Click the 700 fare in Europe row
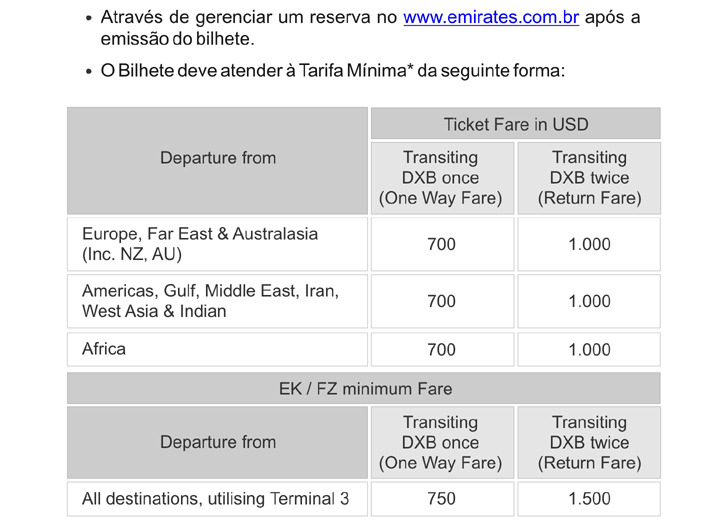The image size is (725, 531). (442, 244)
